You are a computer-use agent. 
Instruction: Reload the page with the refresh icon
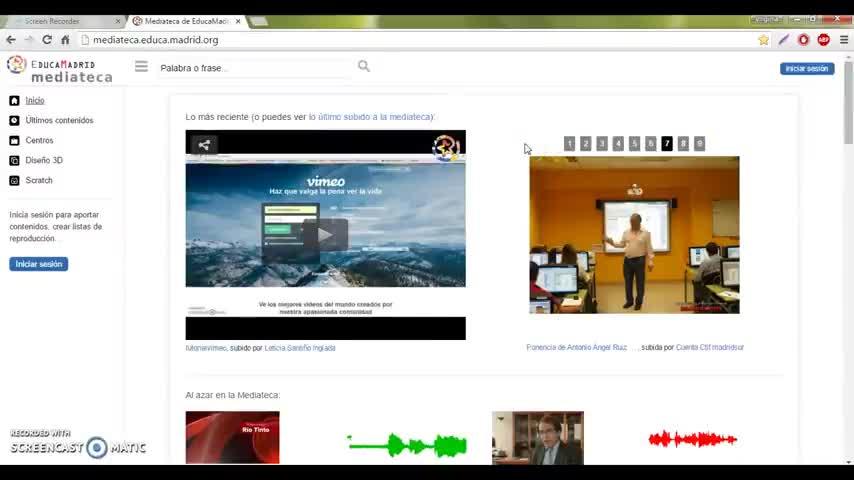click(x=47, y=40)
